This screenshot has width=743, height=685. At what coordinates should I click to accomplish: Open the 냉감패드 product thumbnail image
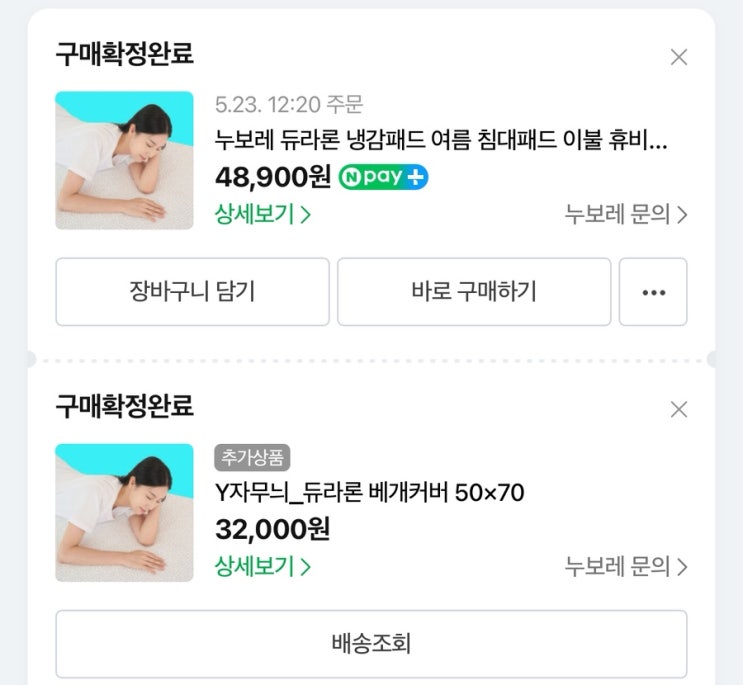coord(124,160)
